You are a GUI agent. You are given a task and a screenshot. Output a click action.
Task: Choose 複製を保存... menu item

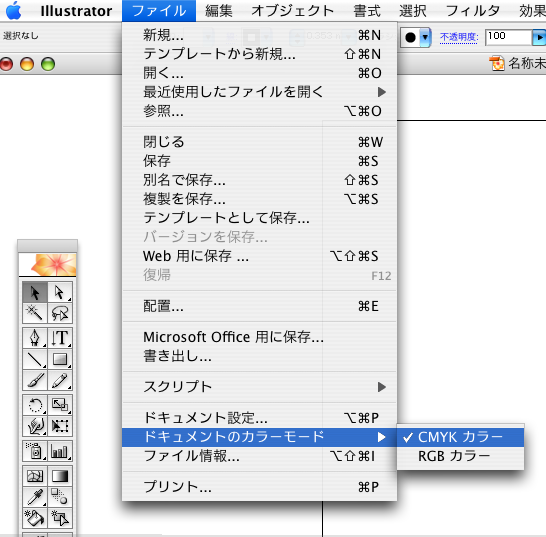tap(259, 199)
